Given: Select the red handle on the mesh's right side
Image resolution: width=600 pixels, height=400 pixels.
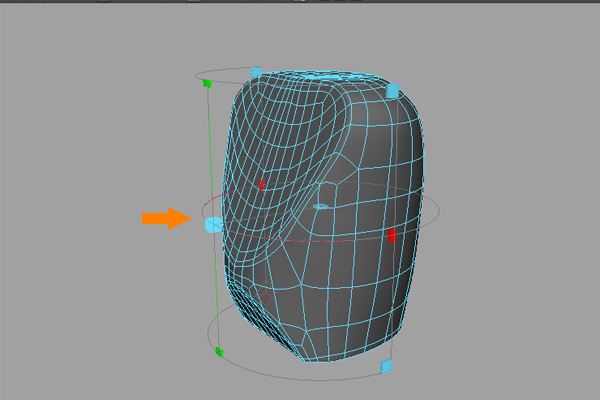Looking at the screenshot, I should point(391,235).
